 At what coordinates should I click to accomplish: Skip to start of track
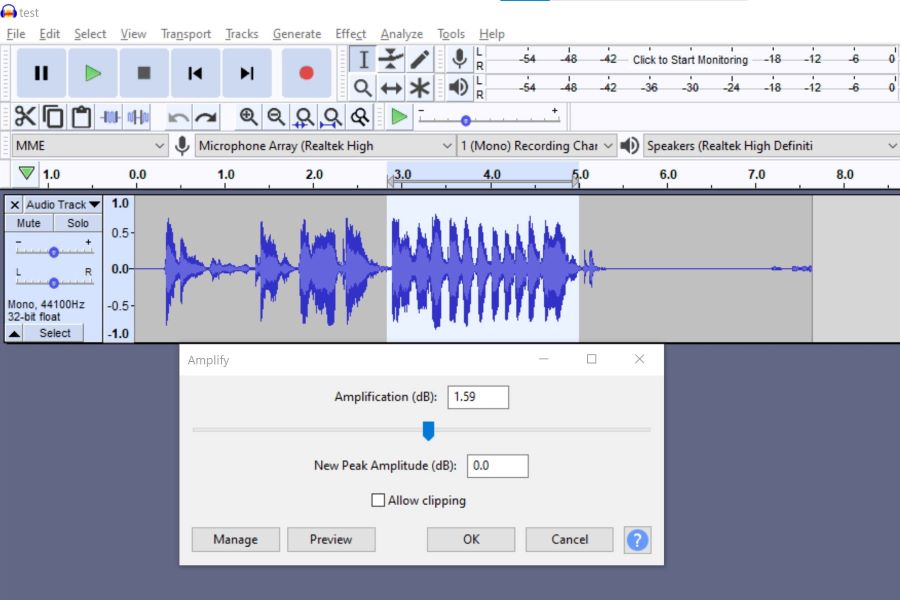coord(195,73)
